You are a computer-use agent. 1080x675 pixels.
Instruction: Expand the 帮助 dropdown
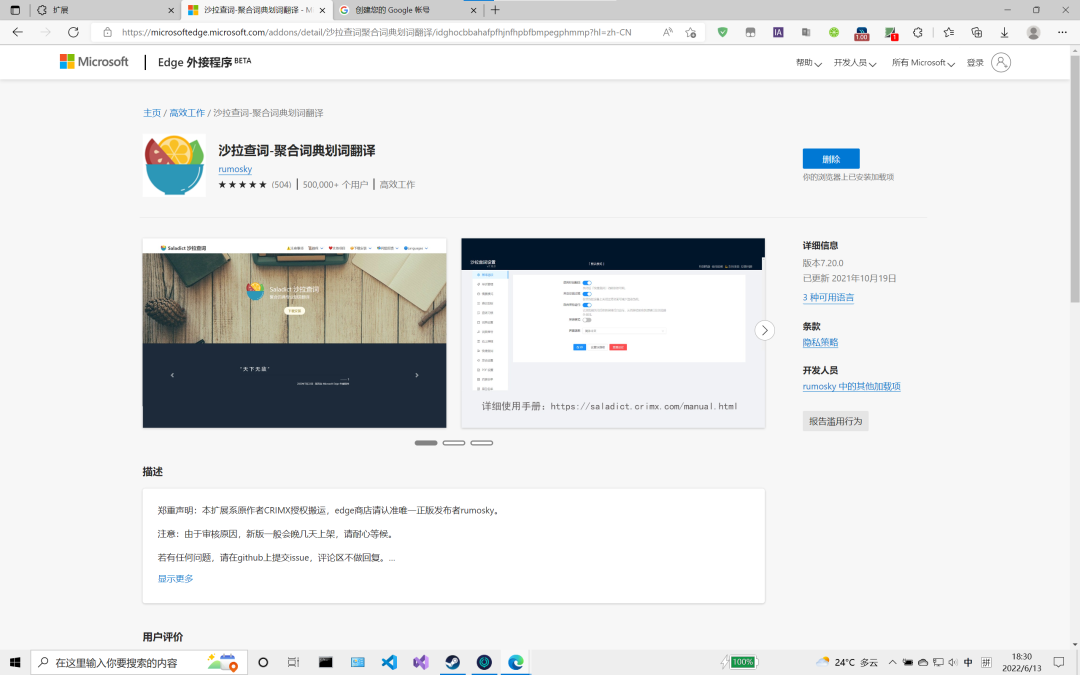click(809, 63)
